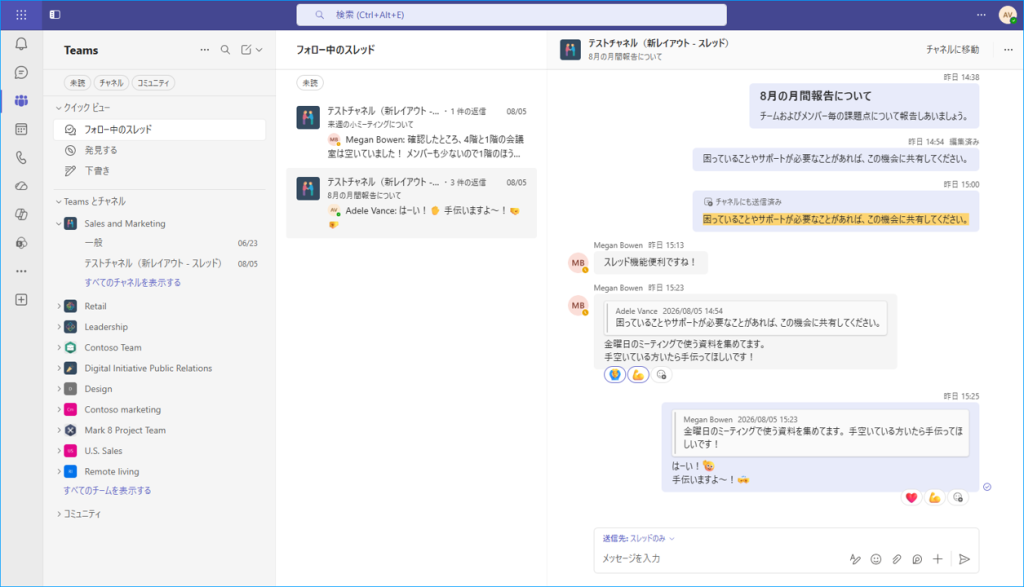
Task: Toggle the navigation pane icon
Action: tap(55, 14)
